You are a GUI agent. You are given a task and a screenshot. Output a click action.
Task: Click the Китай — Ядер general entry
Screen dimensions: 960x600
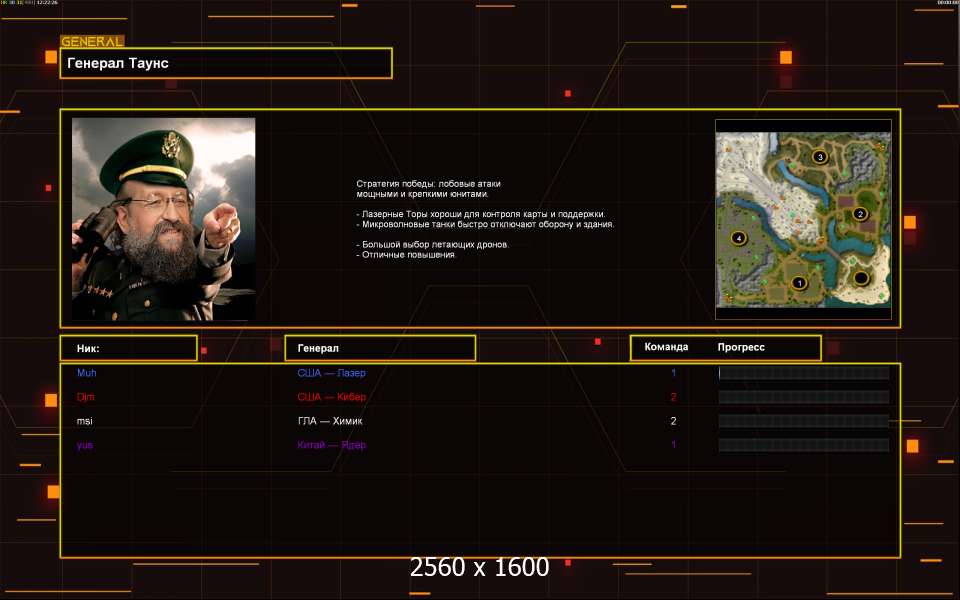(x=331, y=445)
